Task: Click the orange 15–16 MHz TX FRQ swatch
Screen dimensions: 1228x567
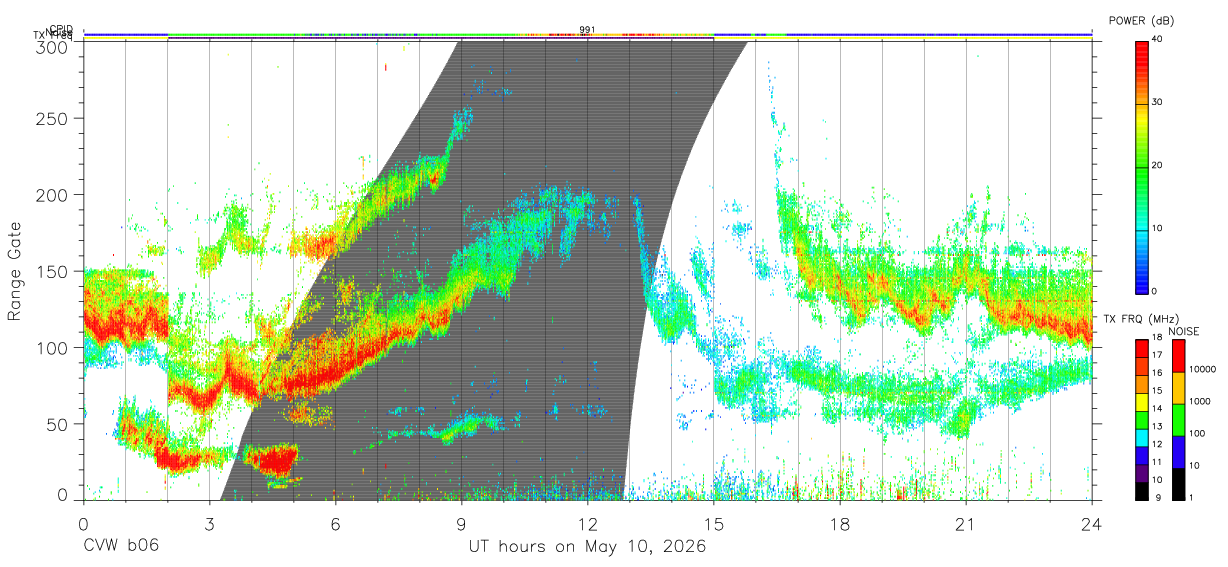Action: click(1141, 384)
